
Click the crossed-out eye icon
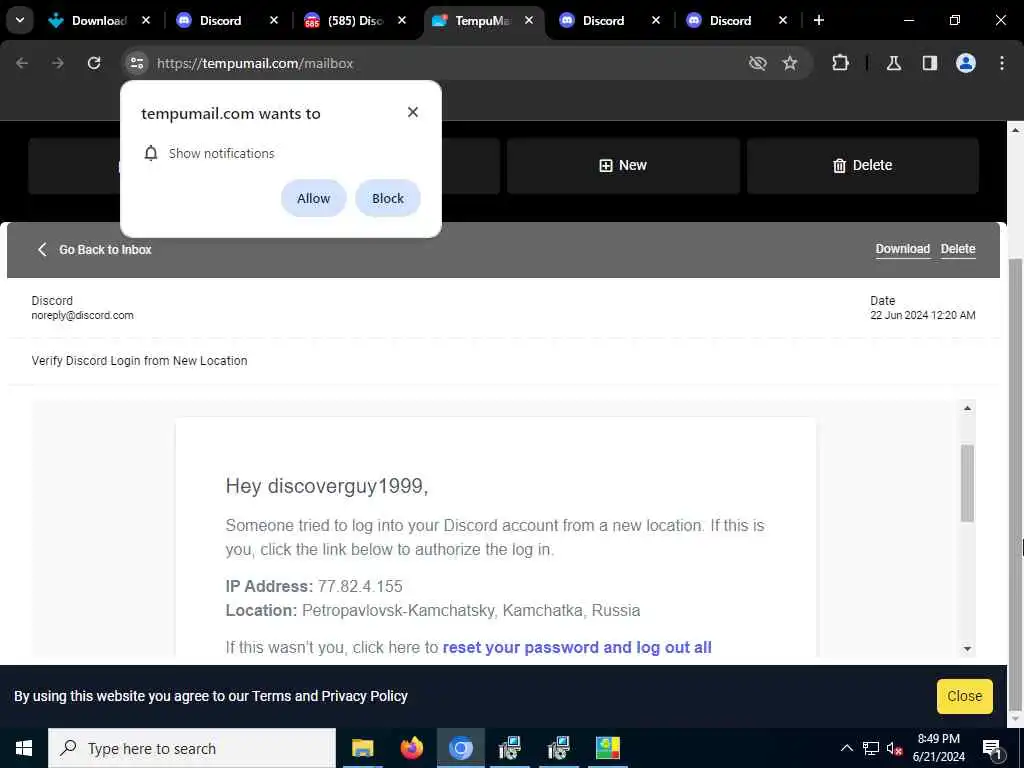[x=758, y=63]
